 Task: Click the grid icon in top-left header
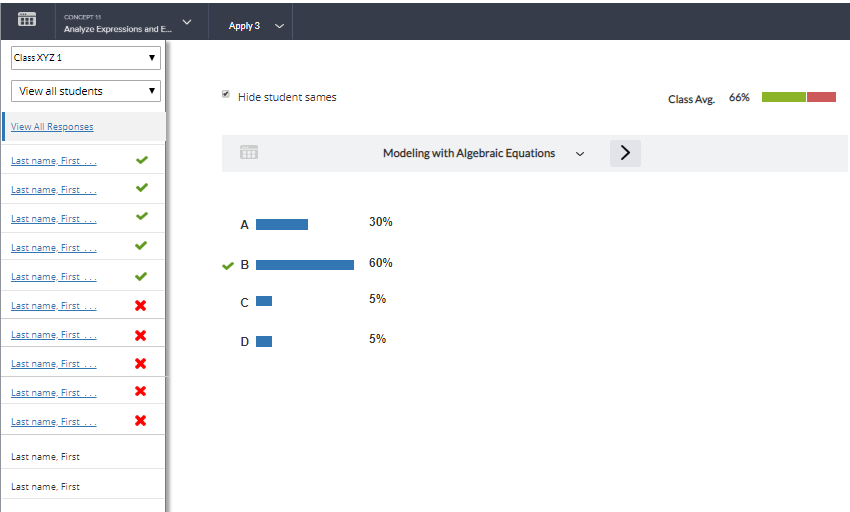(27, 20)
